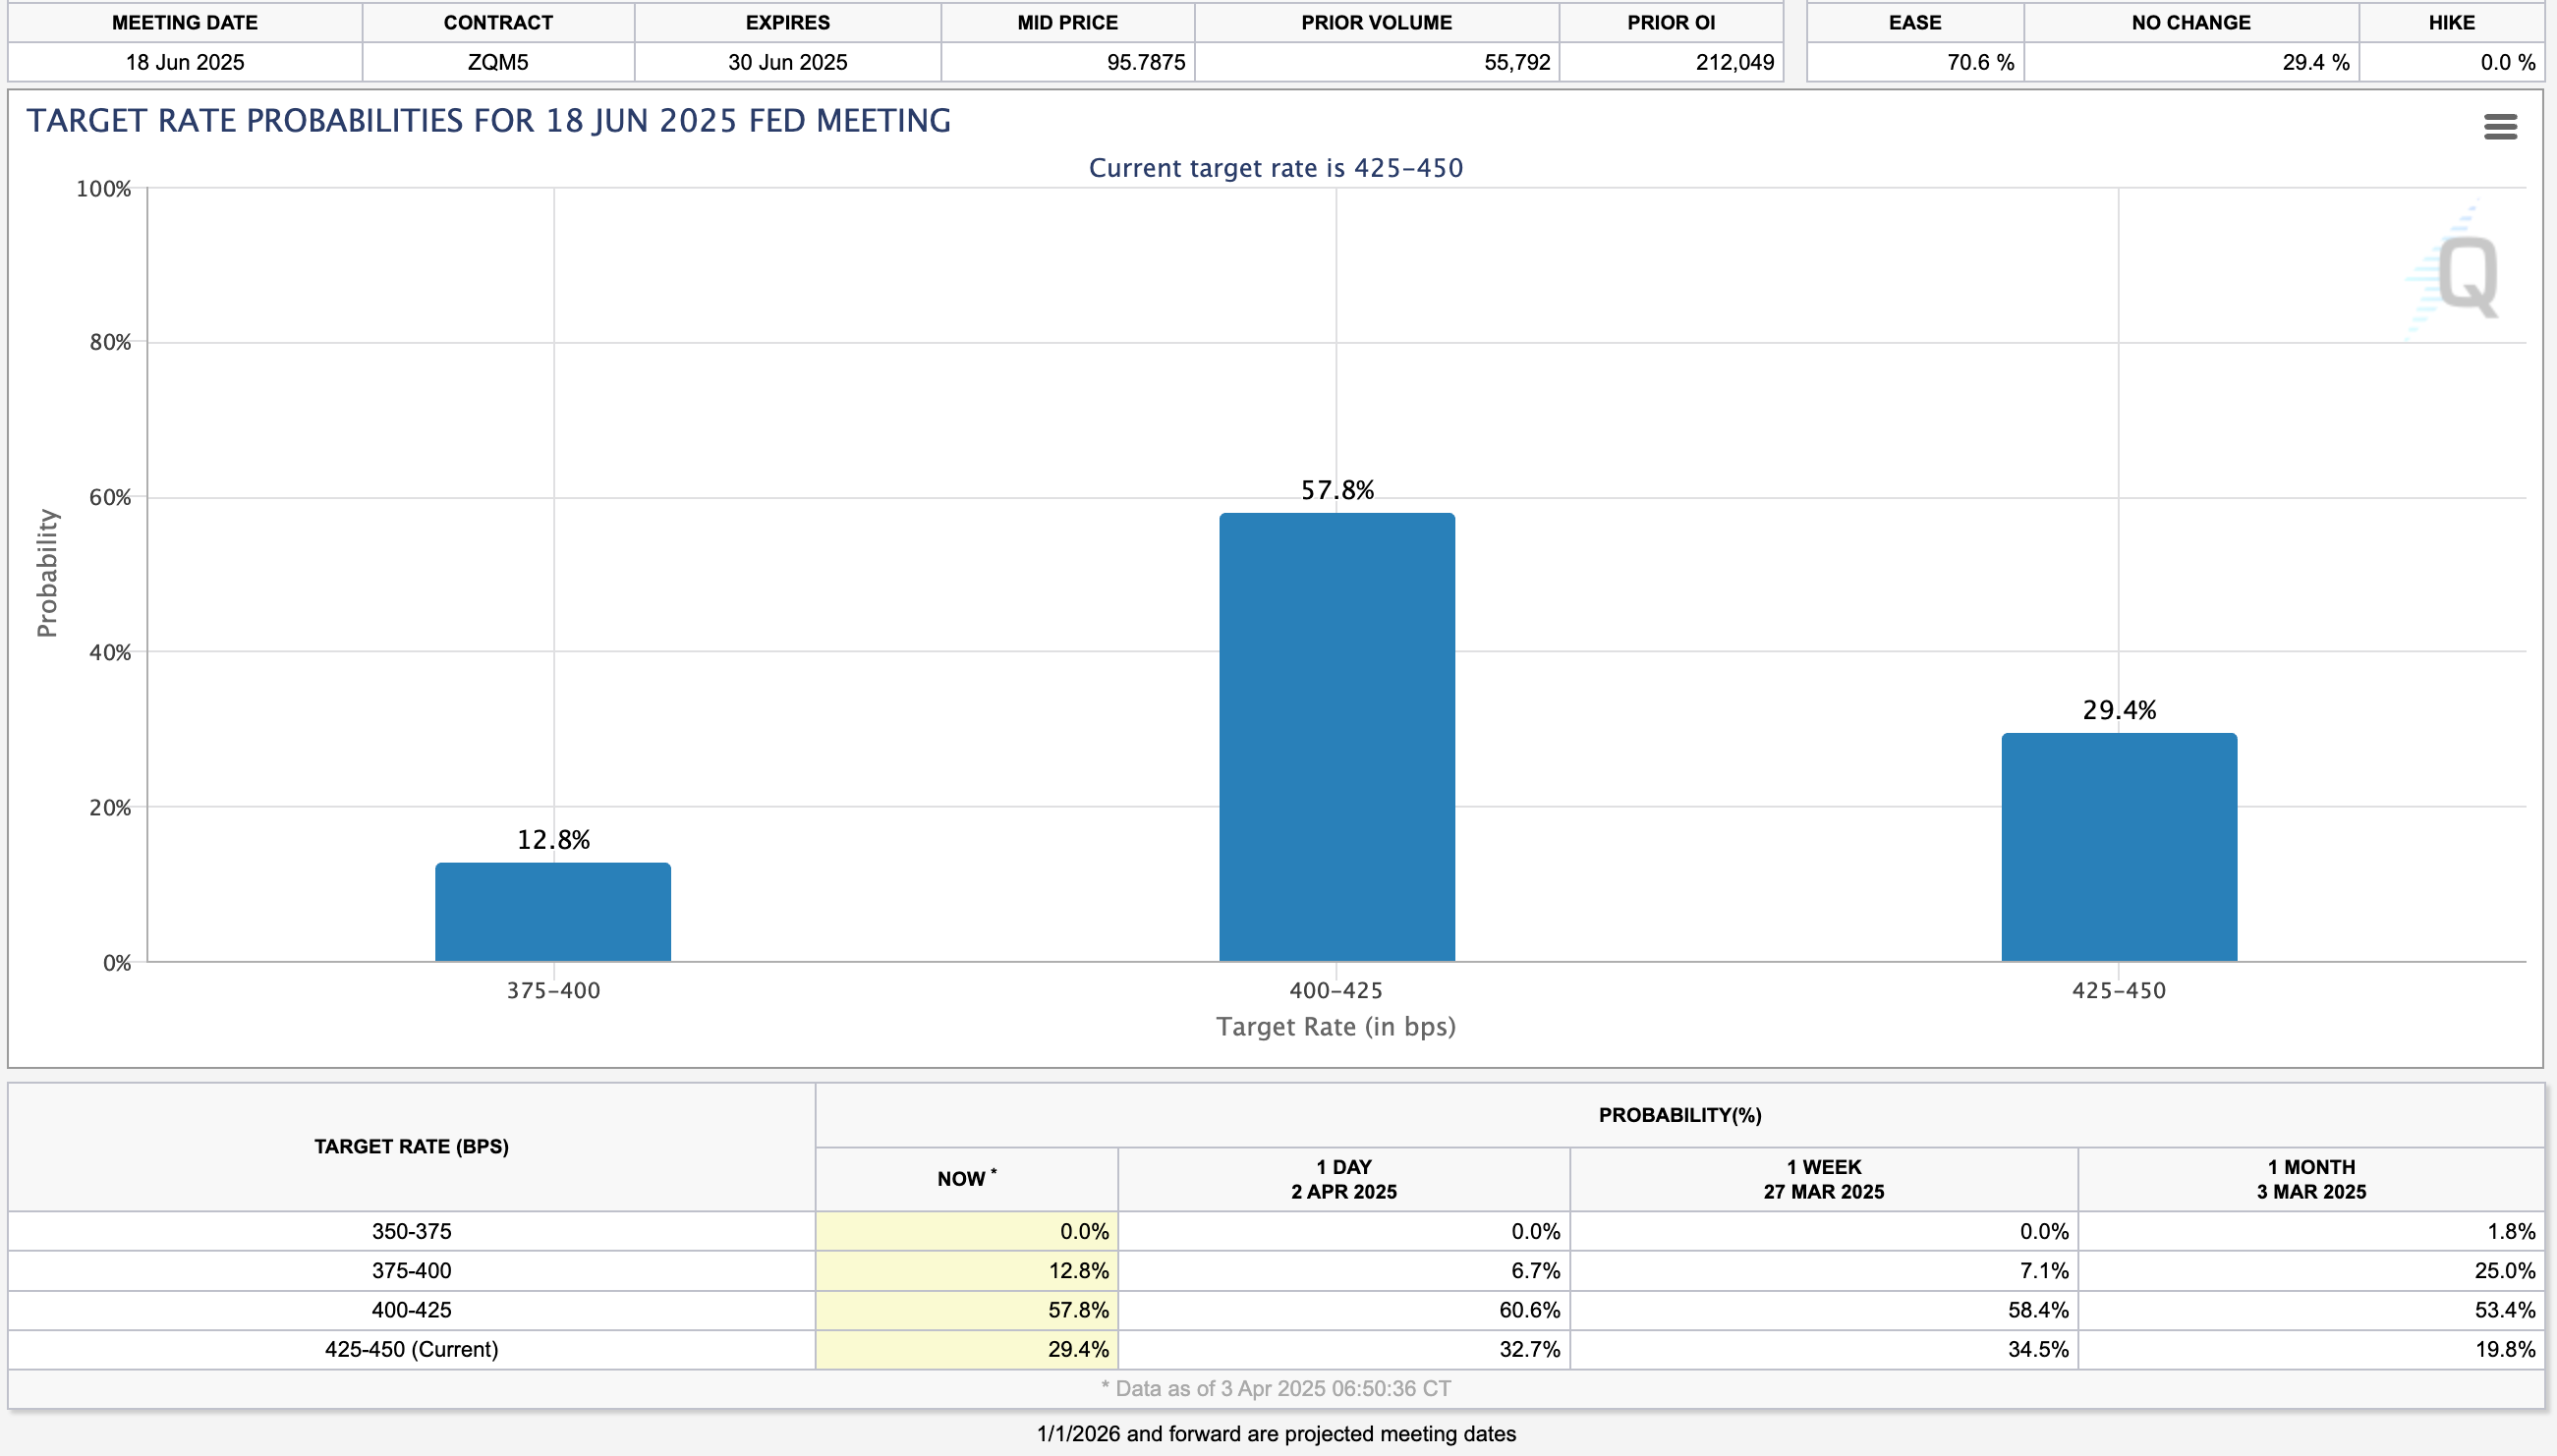The width and height of the screenshot is (2557, 1456).
Task: Click the ZQM5 contract cell
Action: click(497, 62)
